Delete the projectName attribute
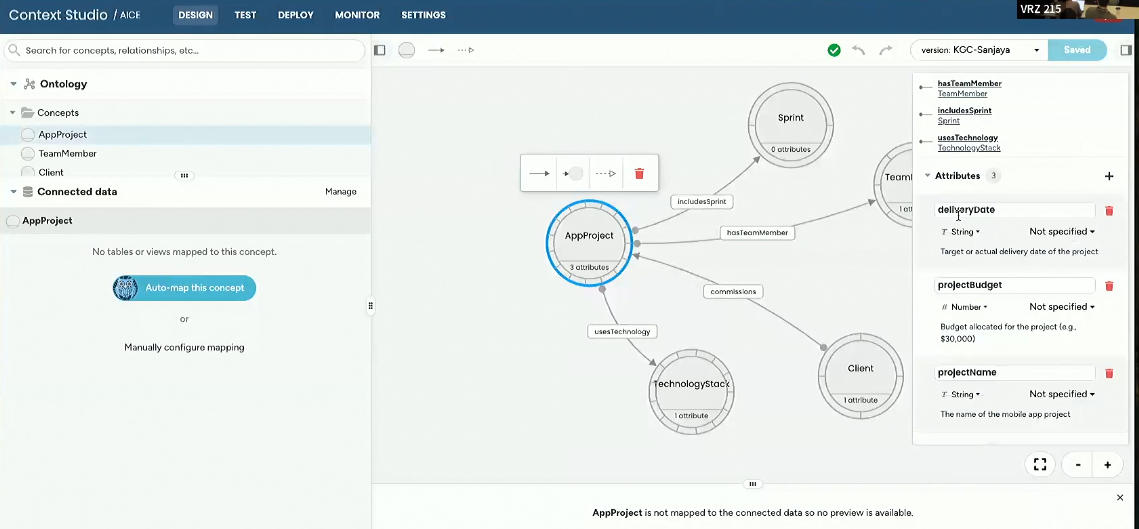This screenshot has height=529, width=1139. 1109,373
